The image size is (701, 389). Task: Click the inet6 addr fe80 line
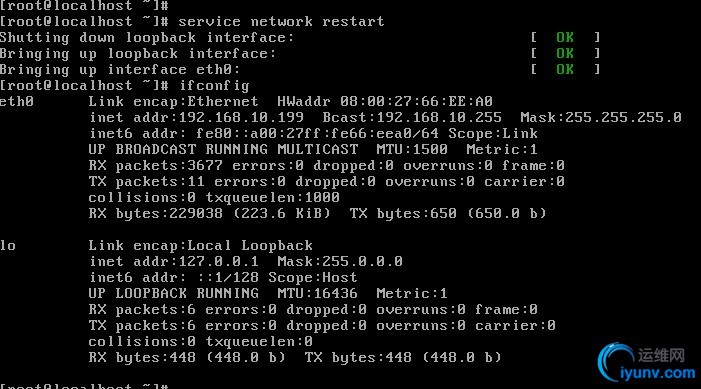(x=313, y=133)
